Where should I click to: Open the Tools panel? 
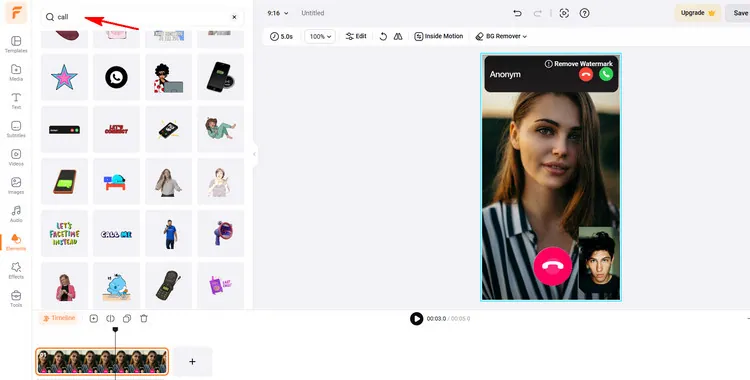pos(16,298)
